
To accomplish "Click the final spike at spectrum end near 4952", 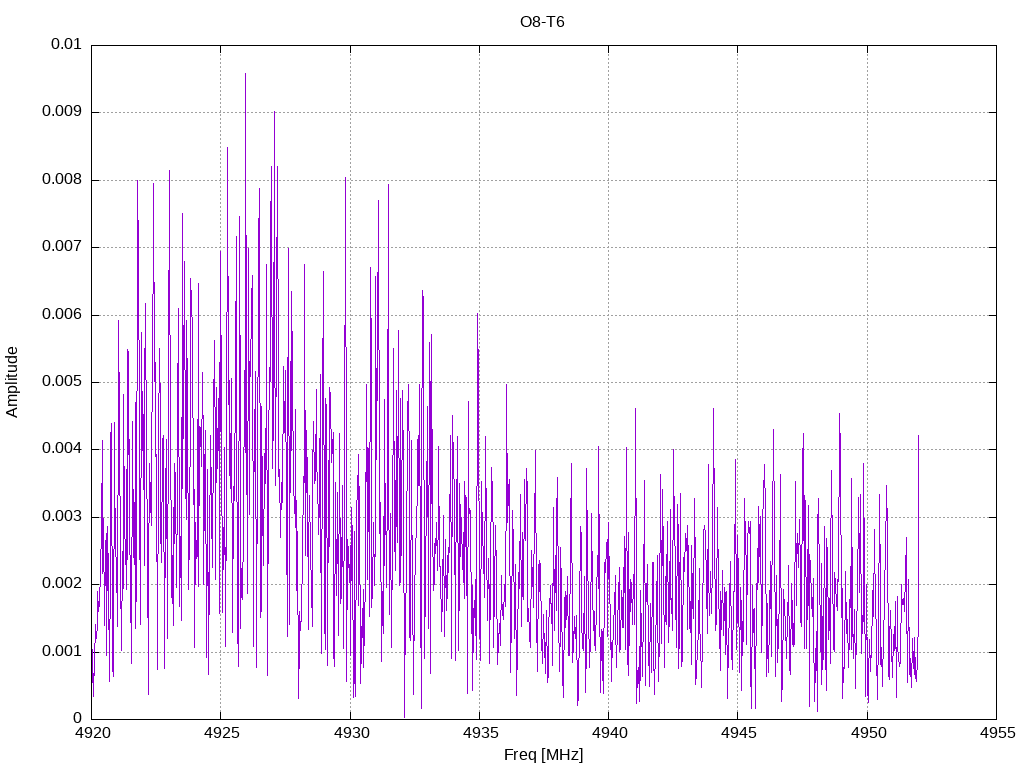I will tap(918, 436).
